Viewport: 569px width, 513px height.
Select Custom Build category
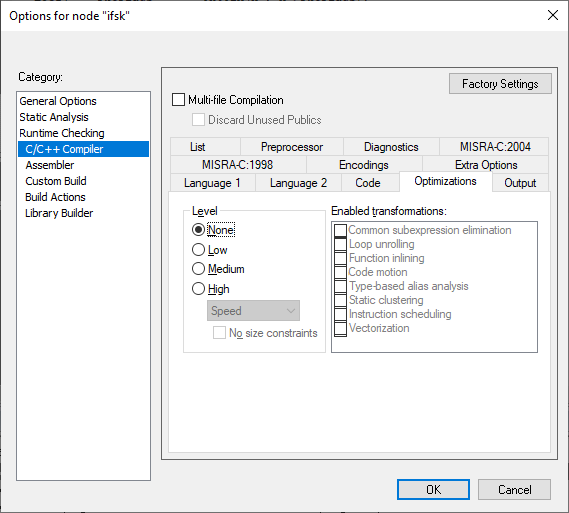[83, 181]
